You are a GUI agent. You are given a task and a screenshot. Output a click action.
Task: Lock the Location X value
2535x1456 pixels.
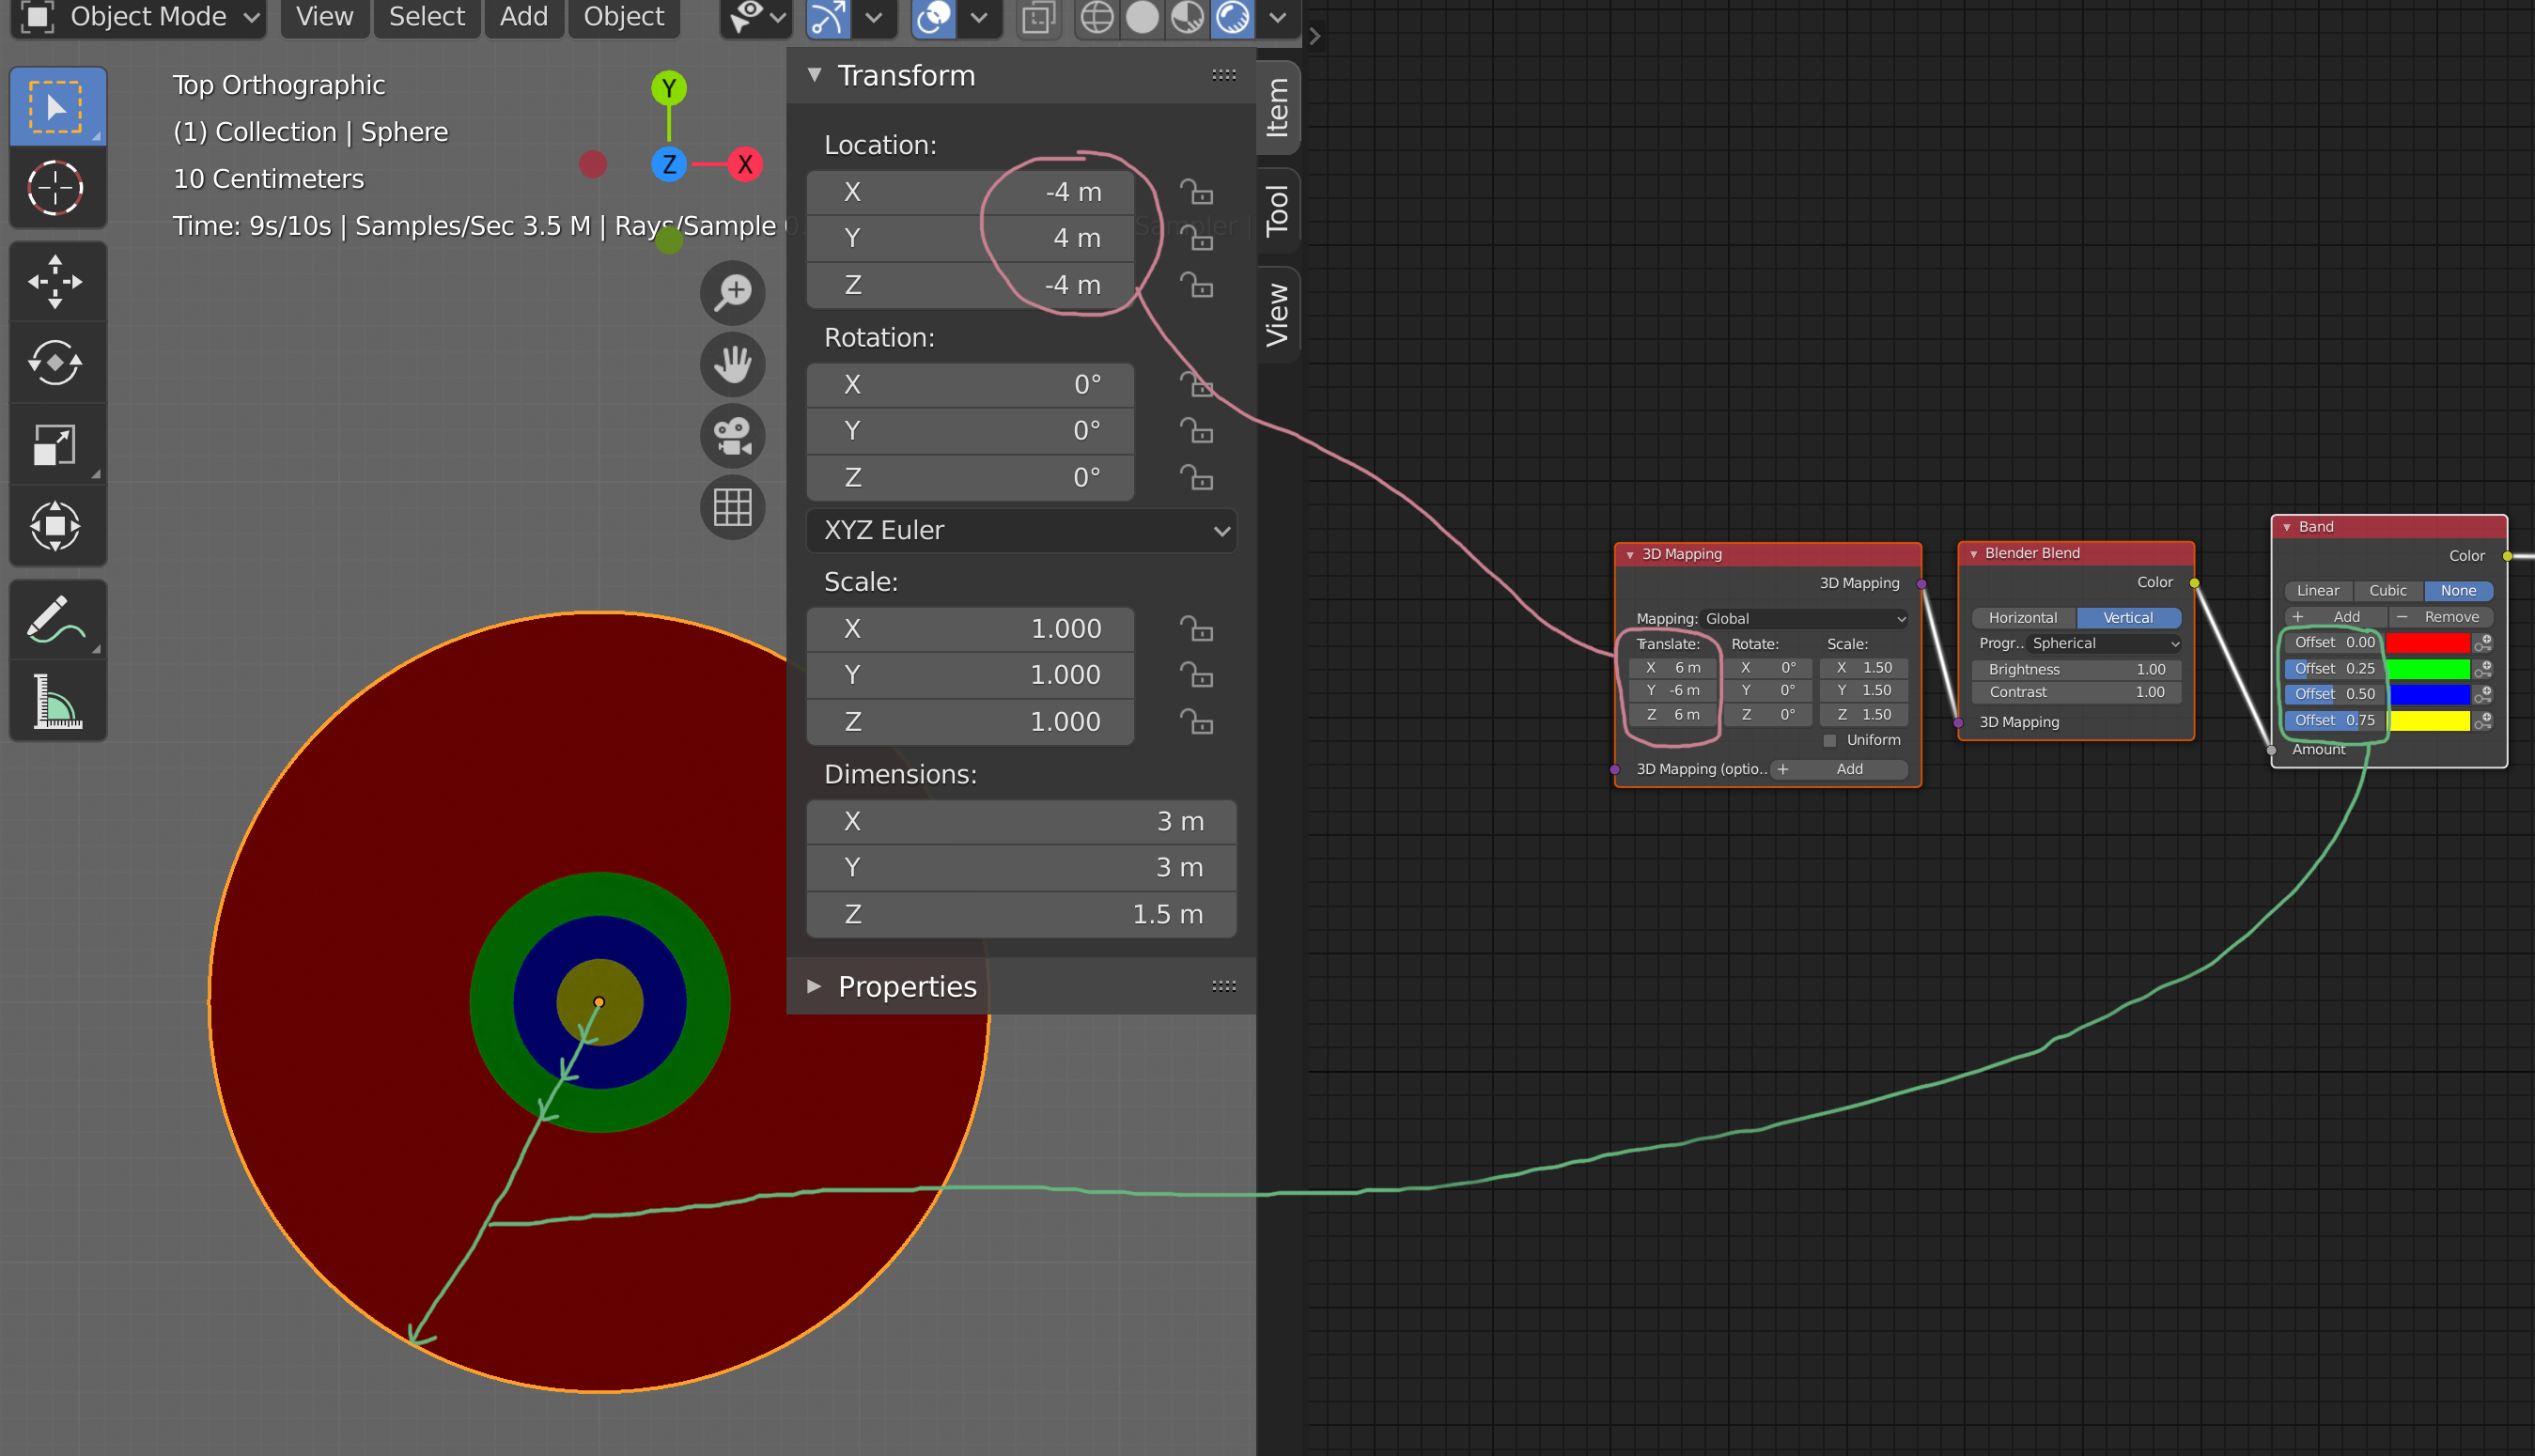point(1196,191)
